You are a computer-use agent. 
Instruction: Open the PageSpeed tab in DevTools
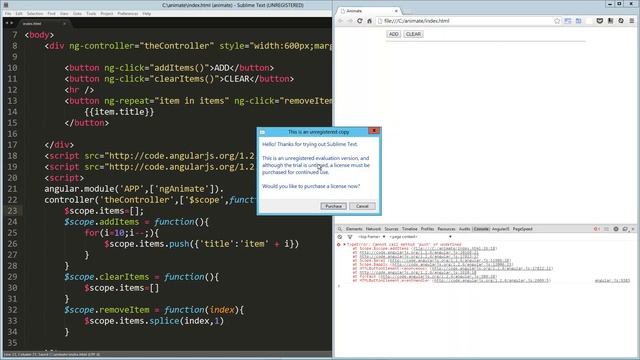pyautogui.click(x=522, y=229)
